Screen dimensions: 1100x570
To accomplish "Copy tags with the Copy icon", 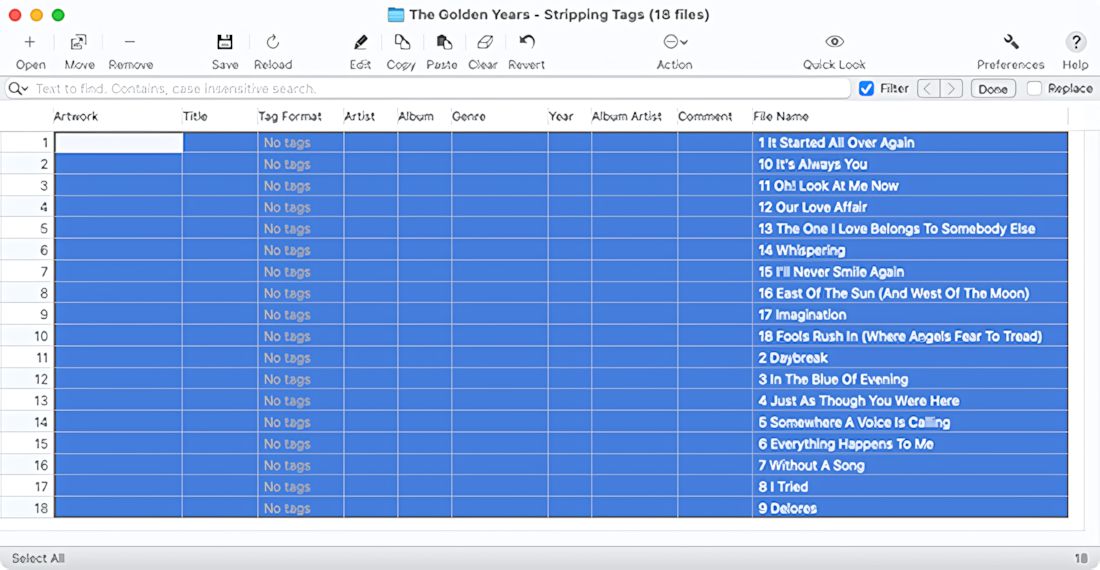I will pyautogui.click(x=402, y=42).
